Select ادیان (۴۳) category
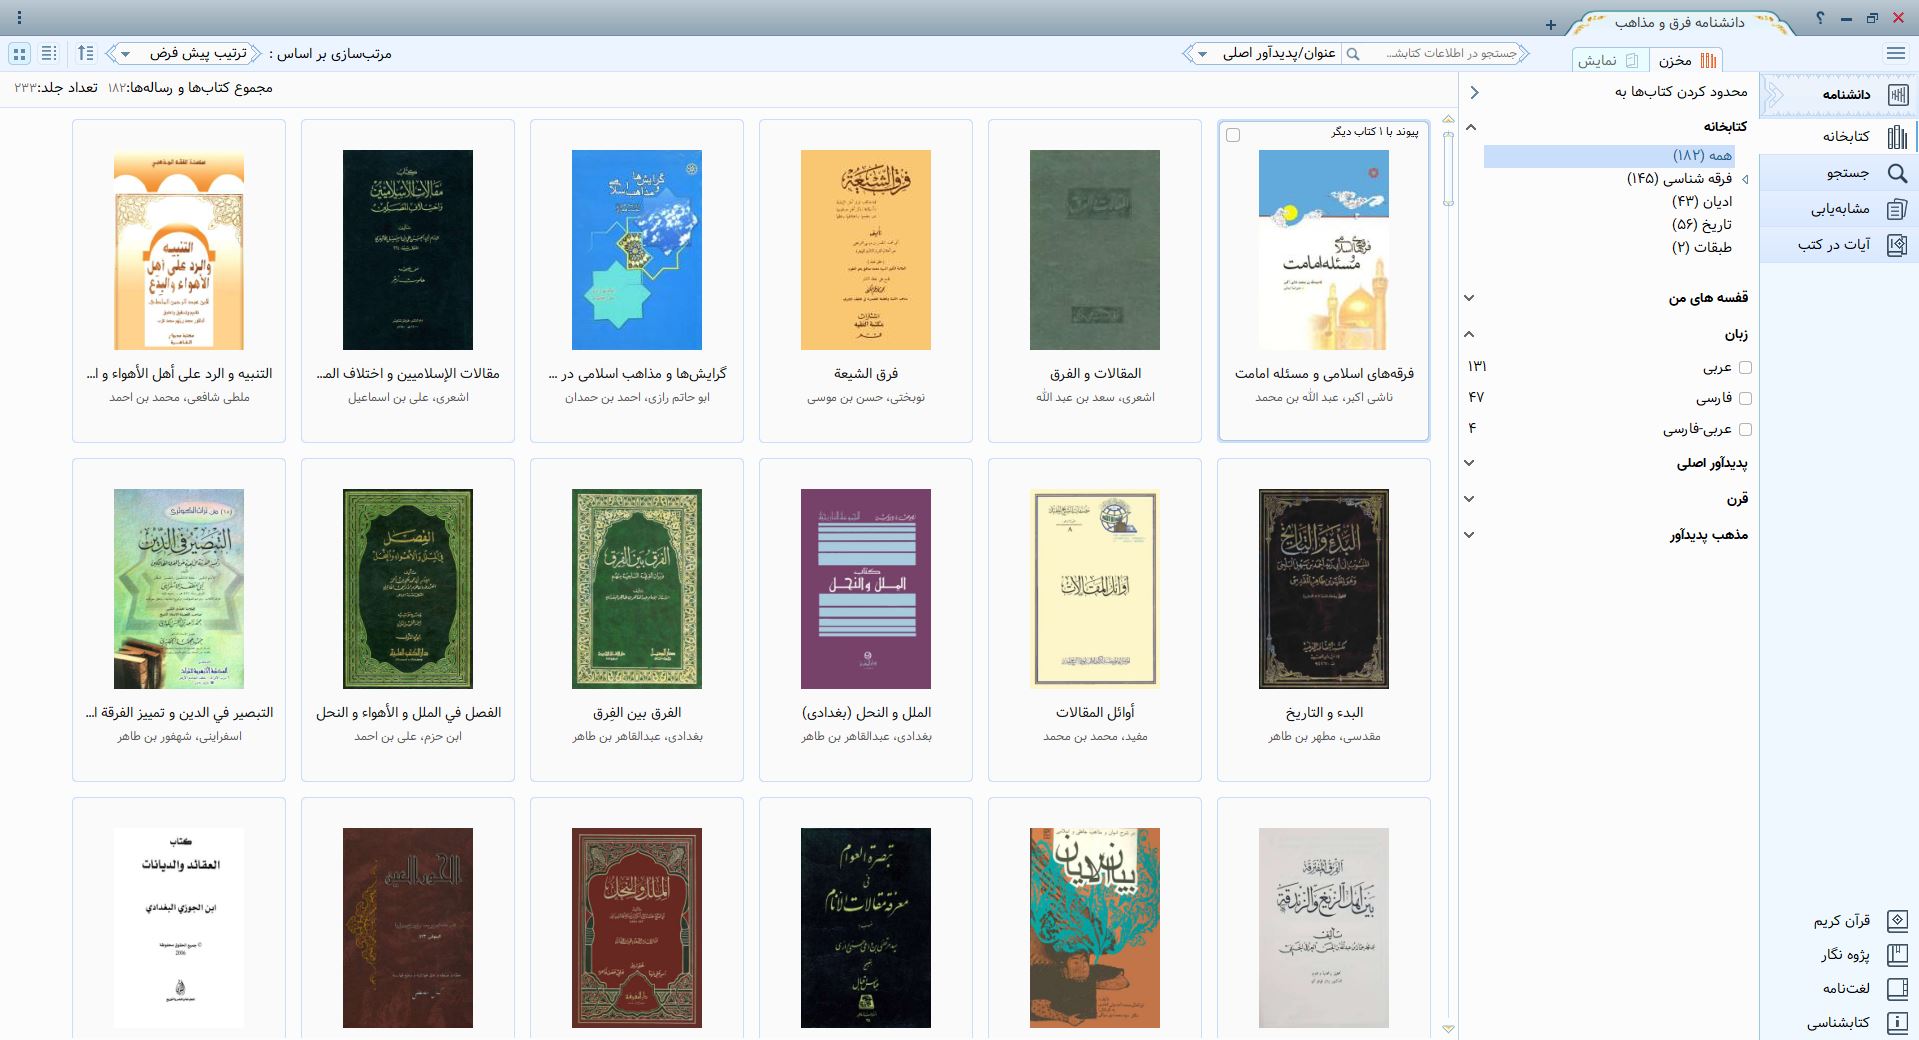 pyautogui.click(x=1702, y=202)
